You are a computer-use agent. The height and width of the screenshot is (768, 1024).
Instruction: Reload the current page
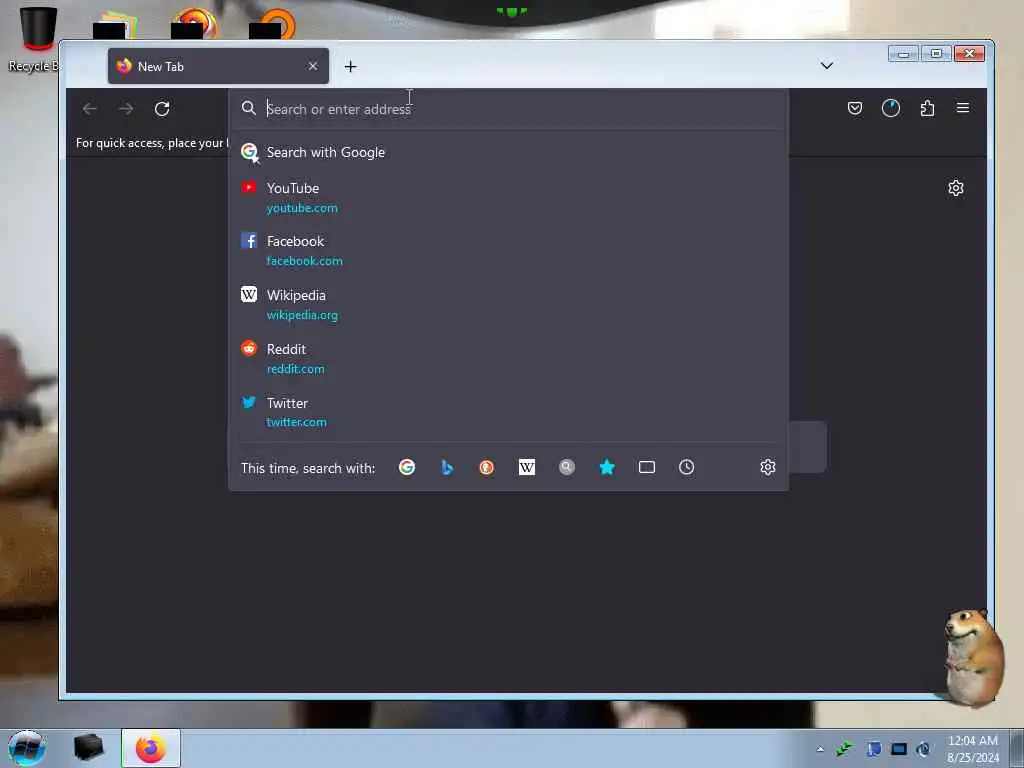(162, 108)
